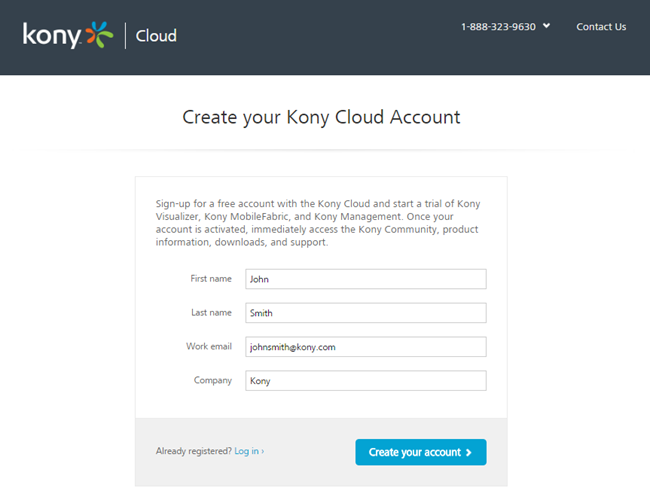Click the arrow chevron on the account button
Viewport: 650px width, 494px height.
[469, 453]
